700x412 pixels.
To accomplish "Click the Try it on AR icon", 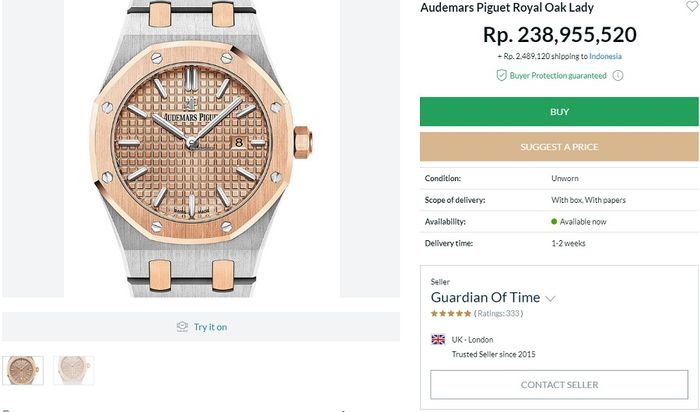I will point(182,327).
